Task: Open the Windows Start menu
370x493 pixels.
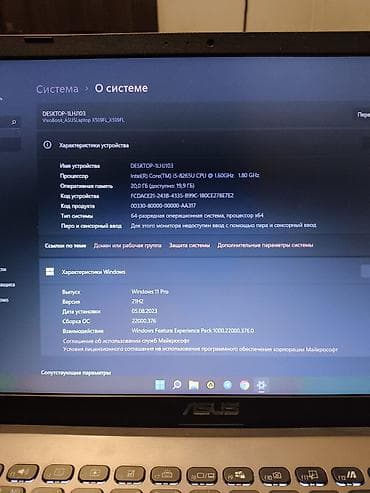Action: (160, 385)
